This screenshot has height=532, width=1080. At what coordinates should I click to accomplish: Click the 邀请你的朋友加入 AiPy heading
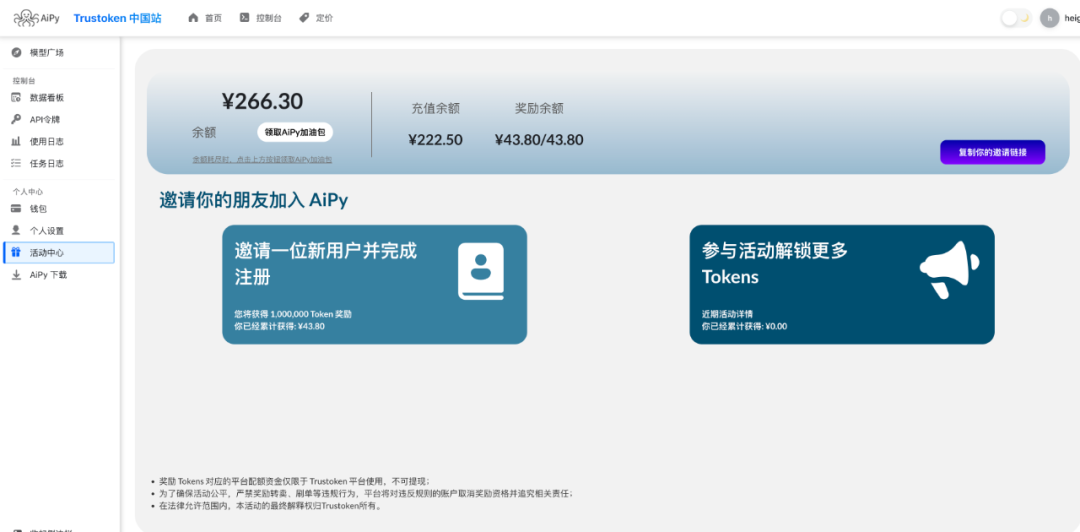253,201
